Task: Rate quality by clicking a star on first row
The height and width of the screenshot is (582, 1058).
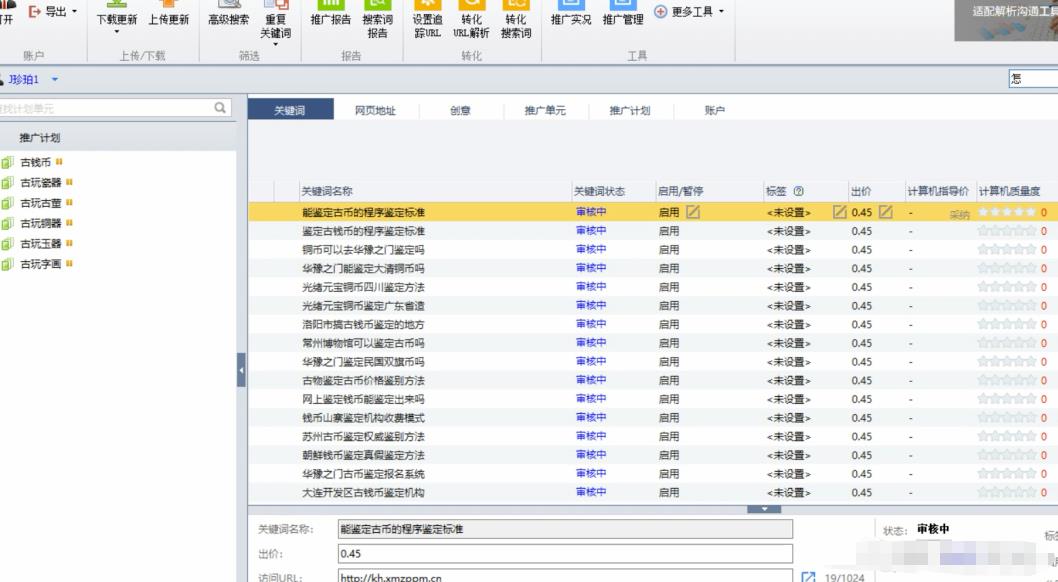Action: coord(1007,211)
